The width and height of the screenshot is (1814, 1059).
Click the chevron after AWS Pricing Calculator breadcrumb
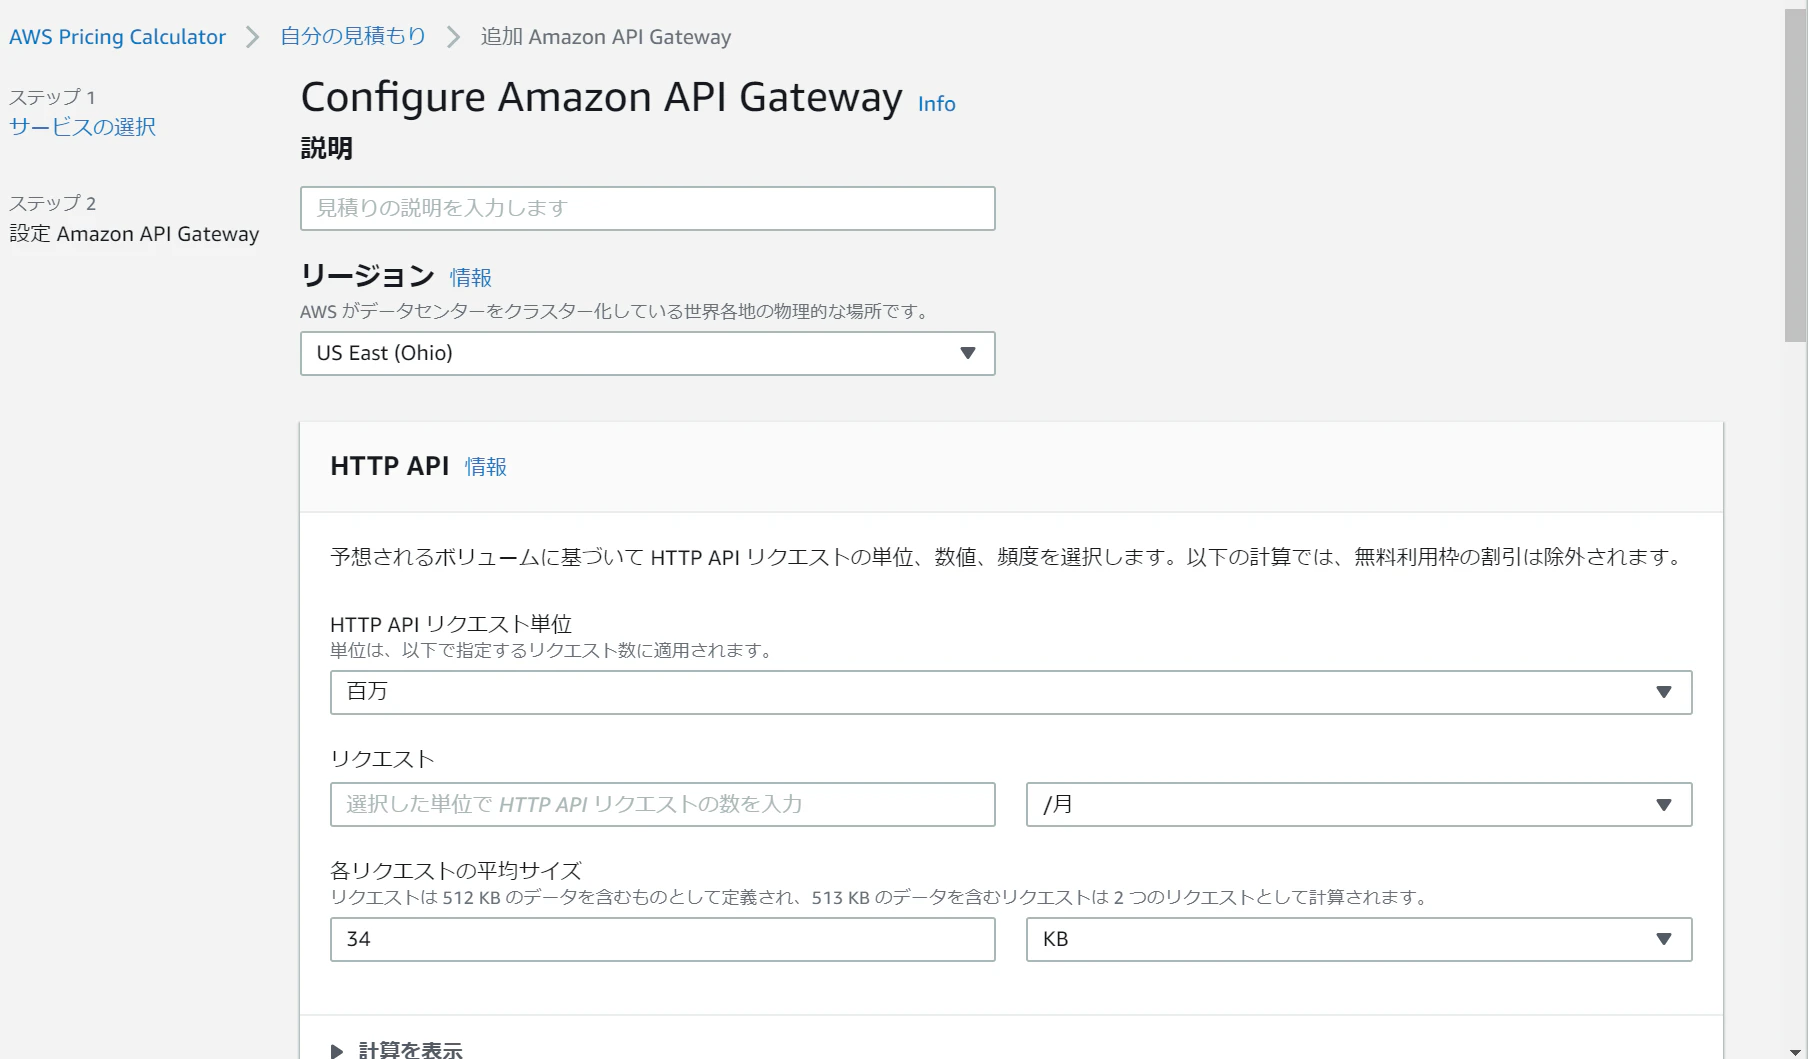pyautogui.click(x=253, y=37)
